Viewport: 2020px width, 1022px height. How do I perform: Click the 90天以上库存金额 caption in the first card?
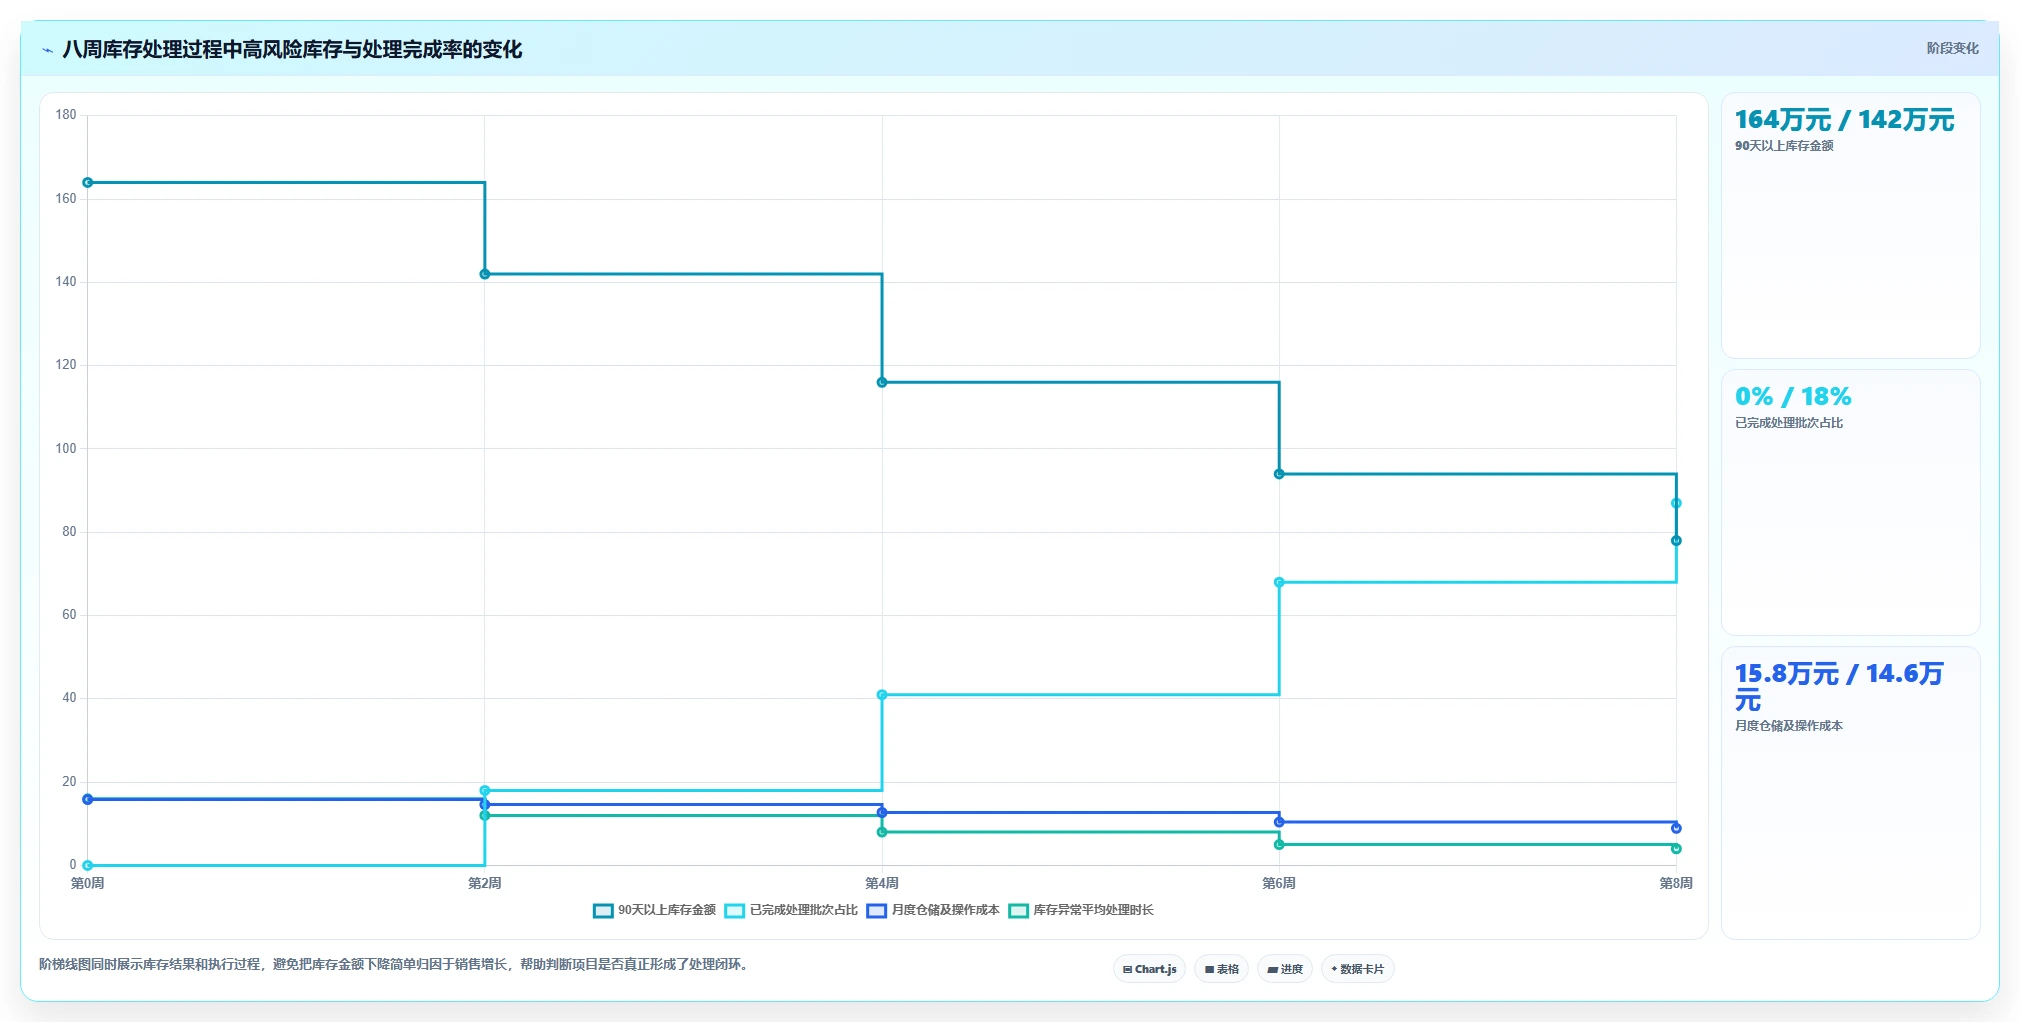[1784, 146]
